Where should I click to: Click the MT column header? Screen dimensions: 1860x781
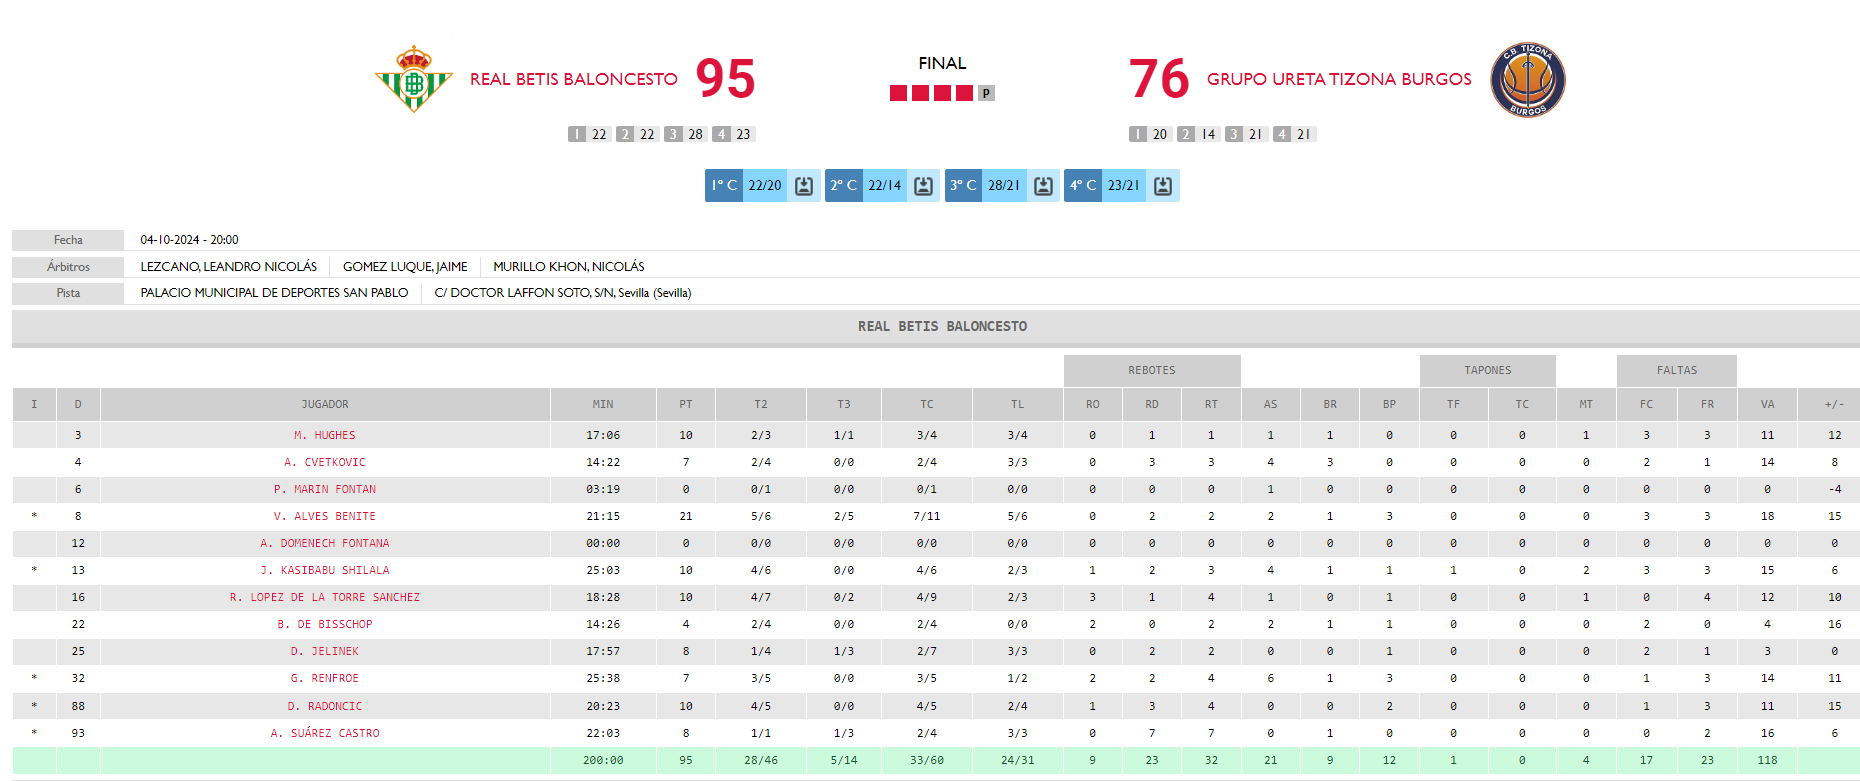(1586, 405)
